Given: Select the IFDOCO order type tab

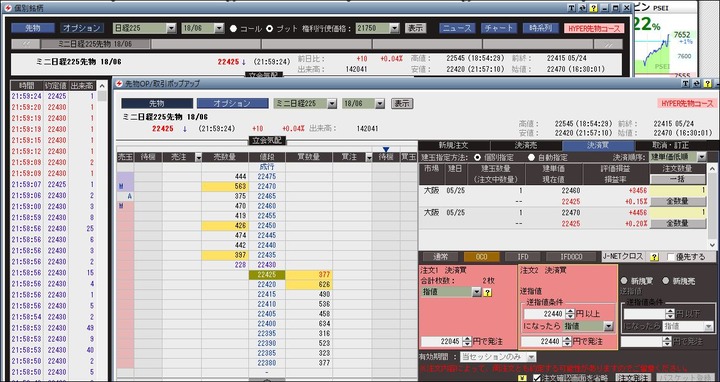Looking at the screenshot, I should pyautogui.click(x=571, y=257).
